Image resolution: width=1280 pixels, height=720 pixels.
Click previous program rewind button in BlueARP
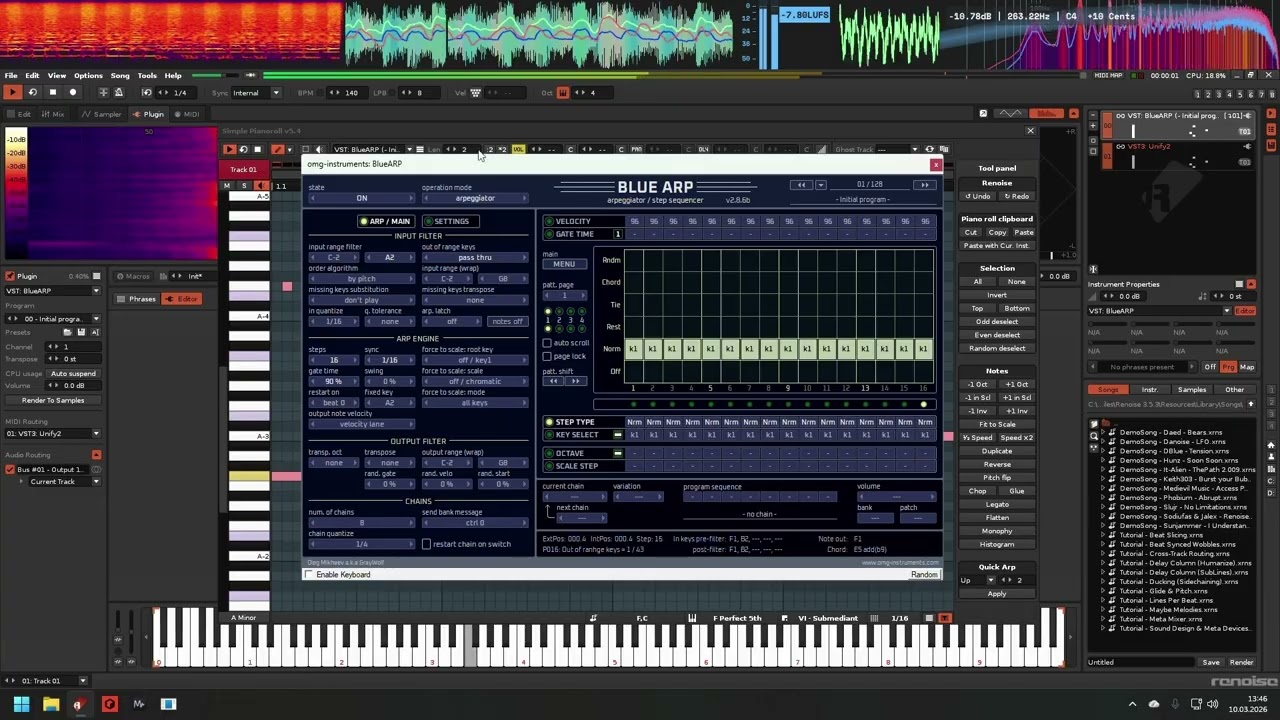tap(801, 185)
